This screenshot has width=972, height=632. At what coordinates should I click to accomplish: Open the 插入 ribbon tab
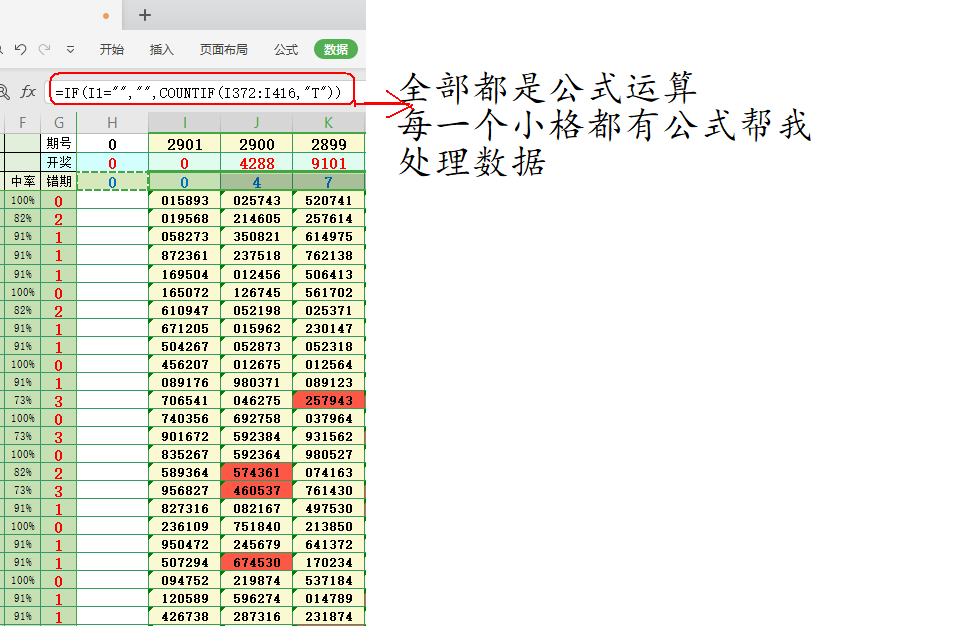point(161,50)
